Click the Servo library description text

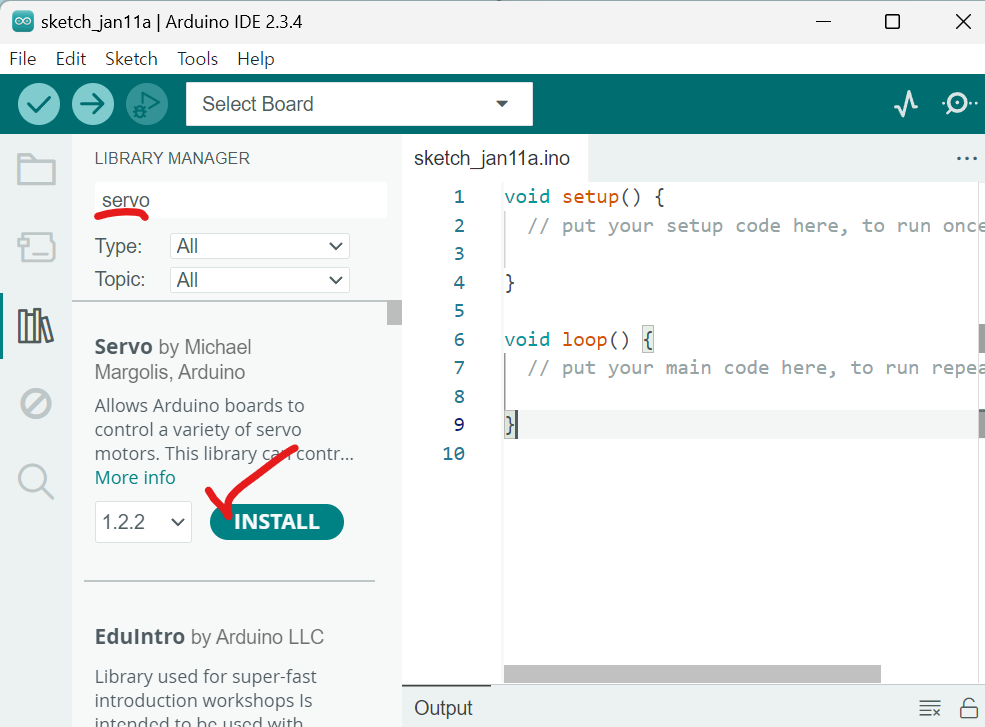click(x=224, y=430)
